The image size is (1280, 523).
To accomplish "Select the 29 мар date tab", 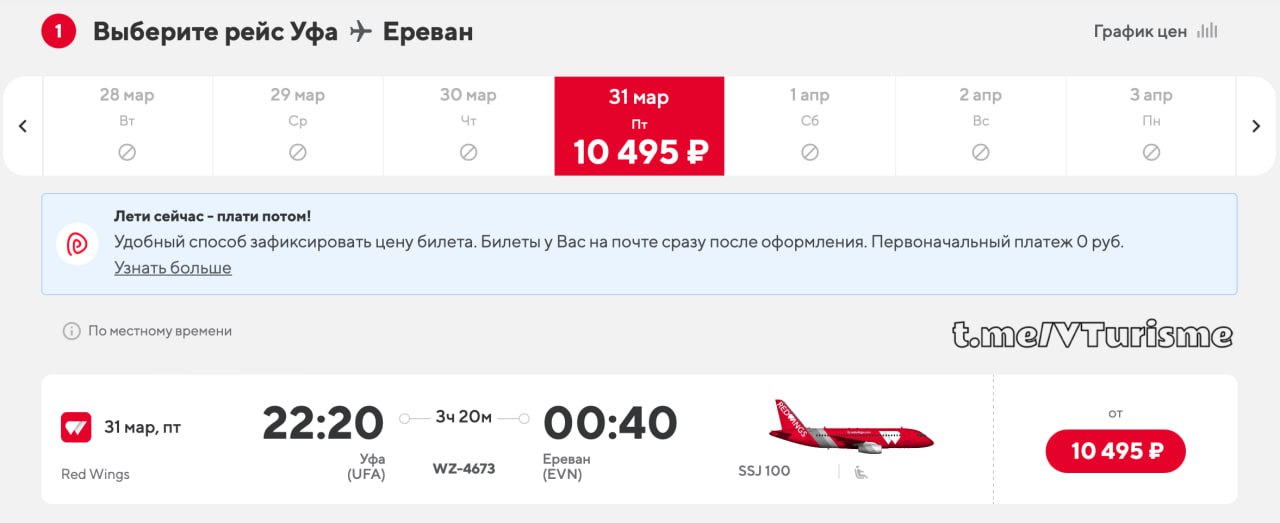I will (x=298, y=126).
